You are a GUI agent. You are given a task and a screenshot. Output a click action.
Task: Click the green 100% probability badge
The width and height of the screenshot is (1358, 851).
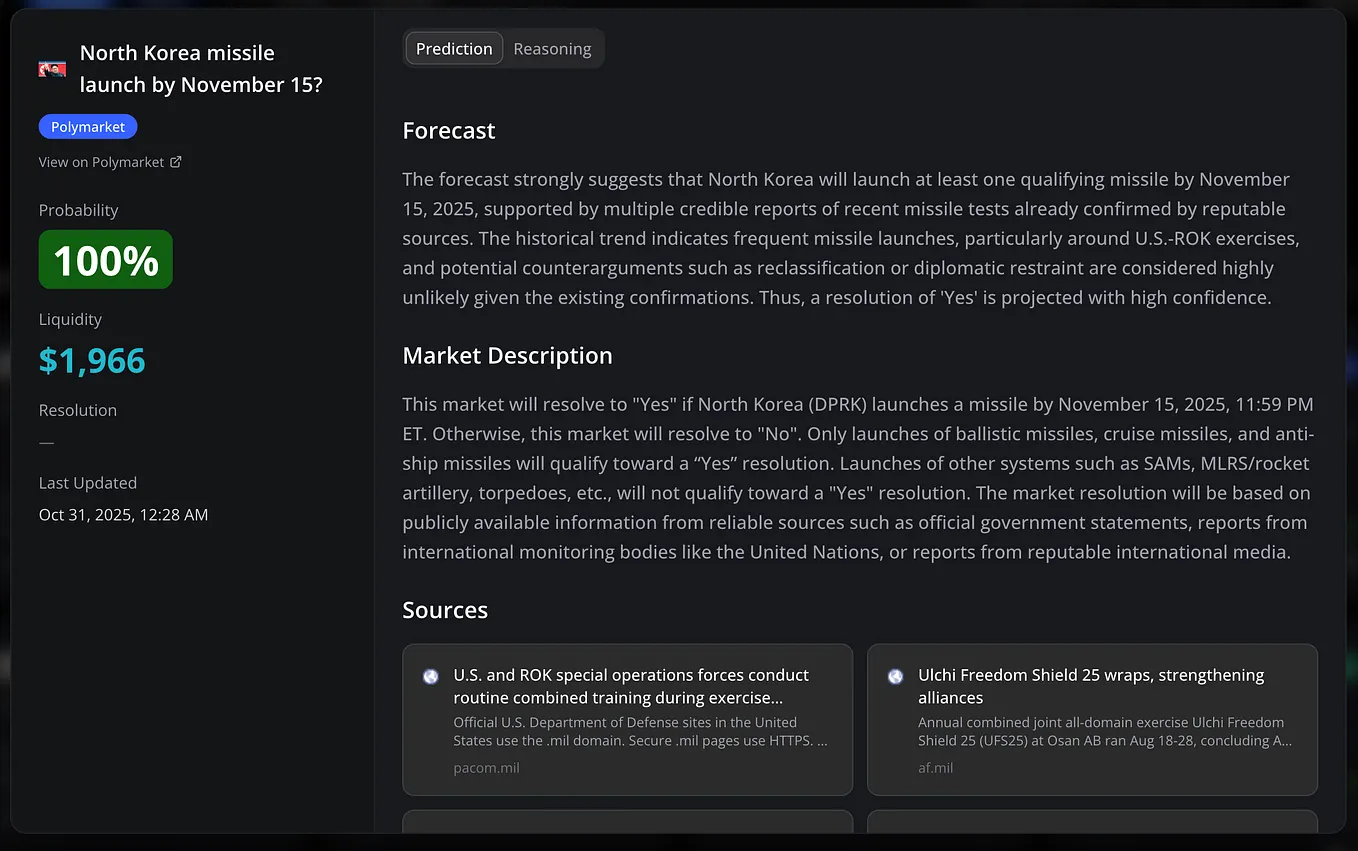click(x=106, y=260)
